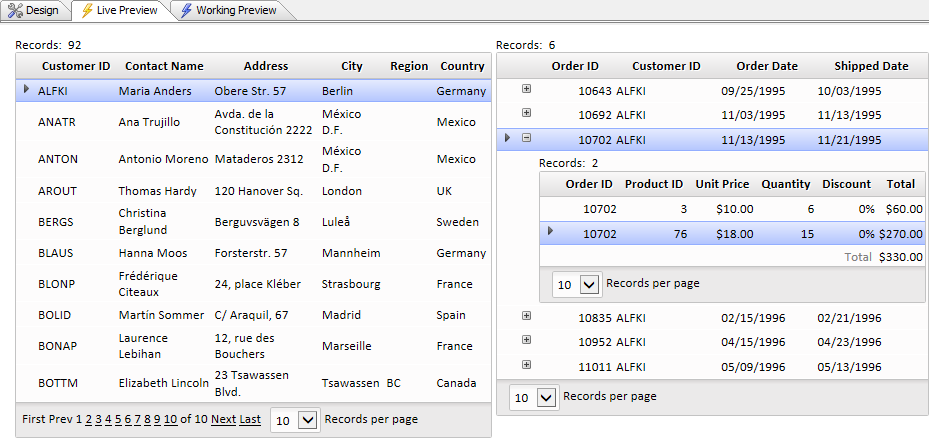Sort orders by Order Date header
The image size is (929, 438).
[767, 66]
